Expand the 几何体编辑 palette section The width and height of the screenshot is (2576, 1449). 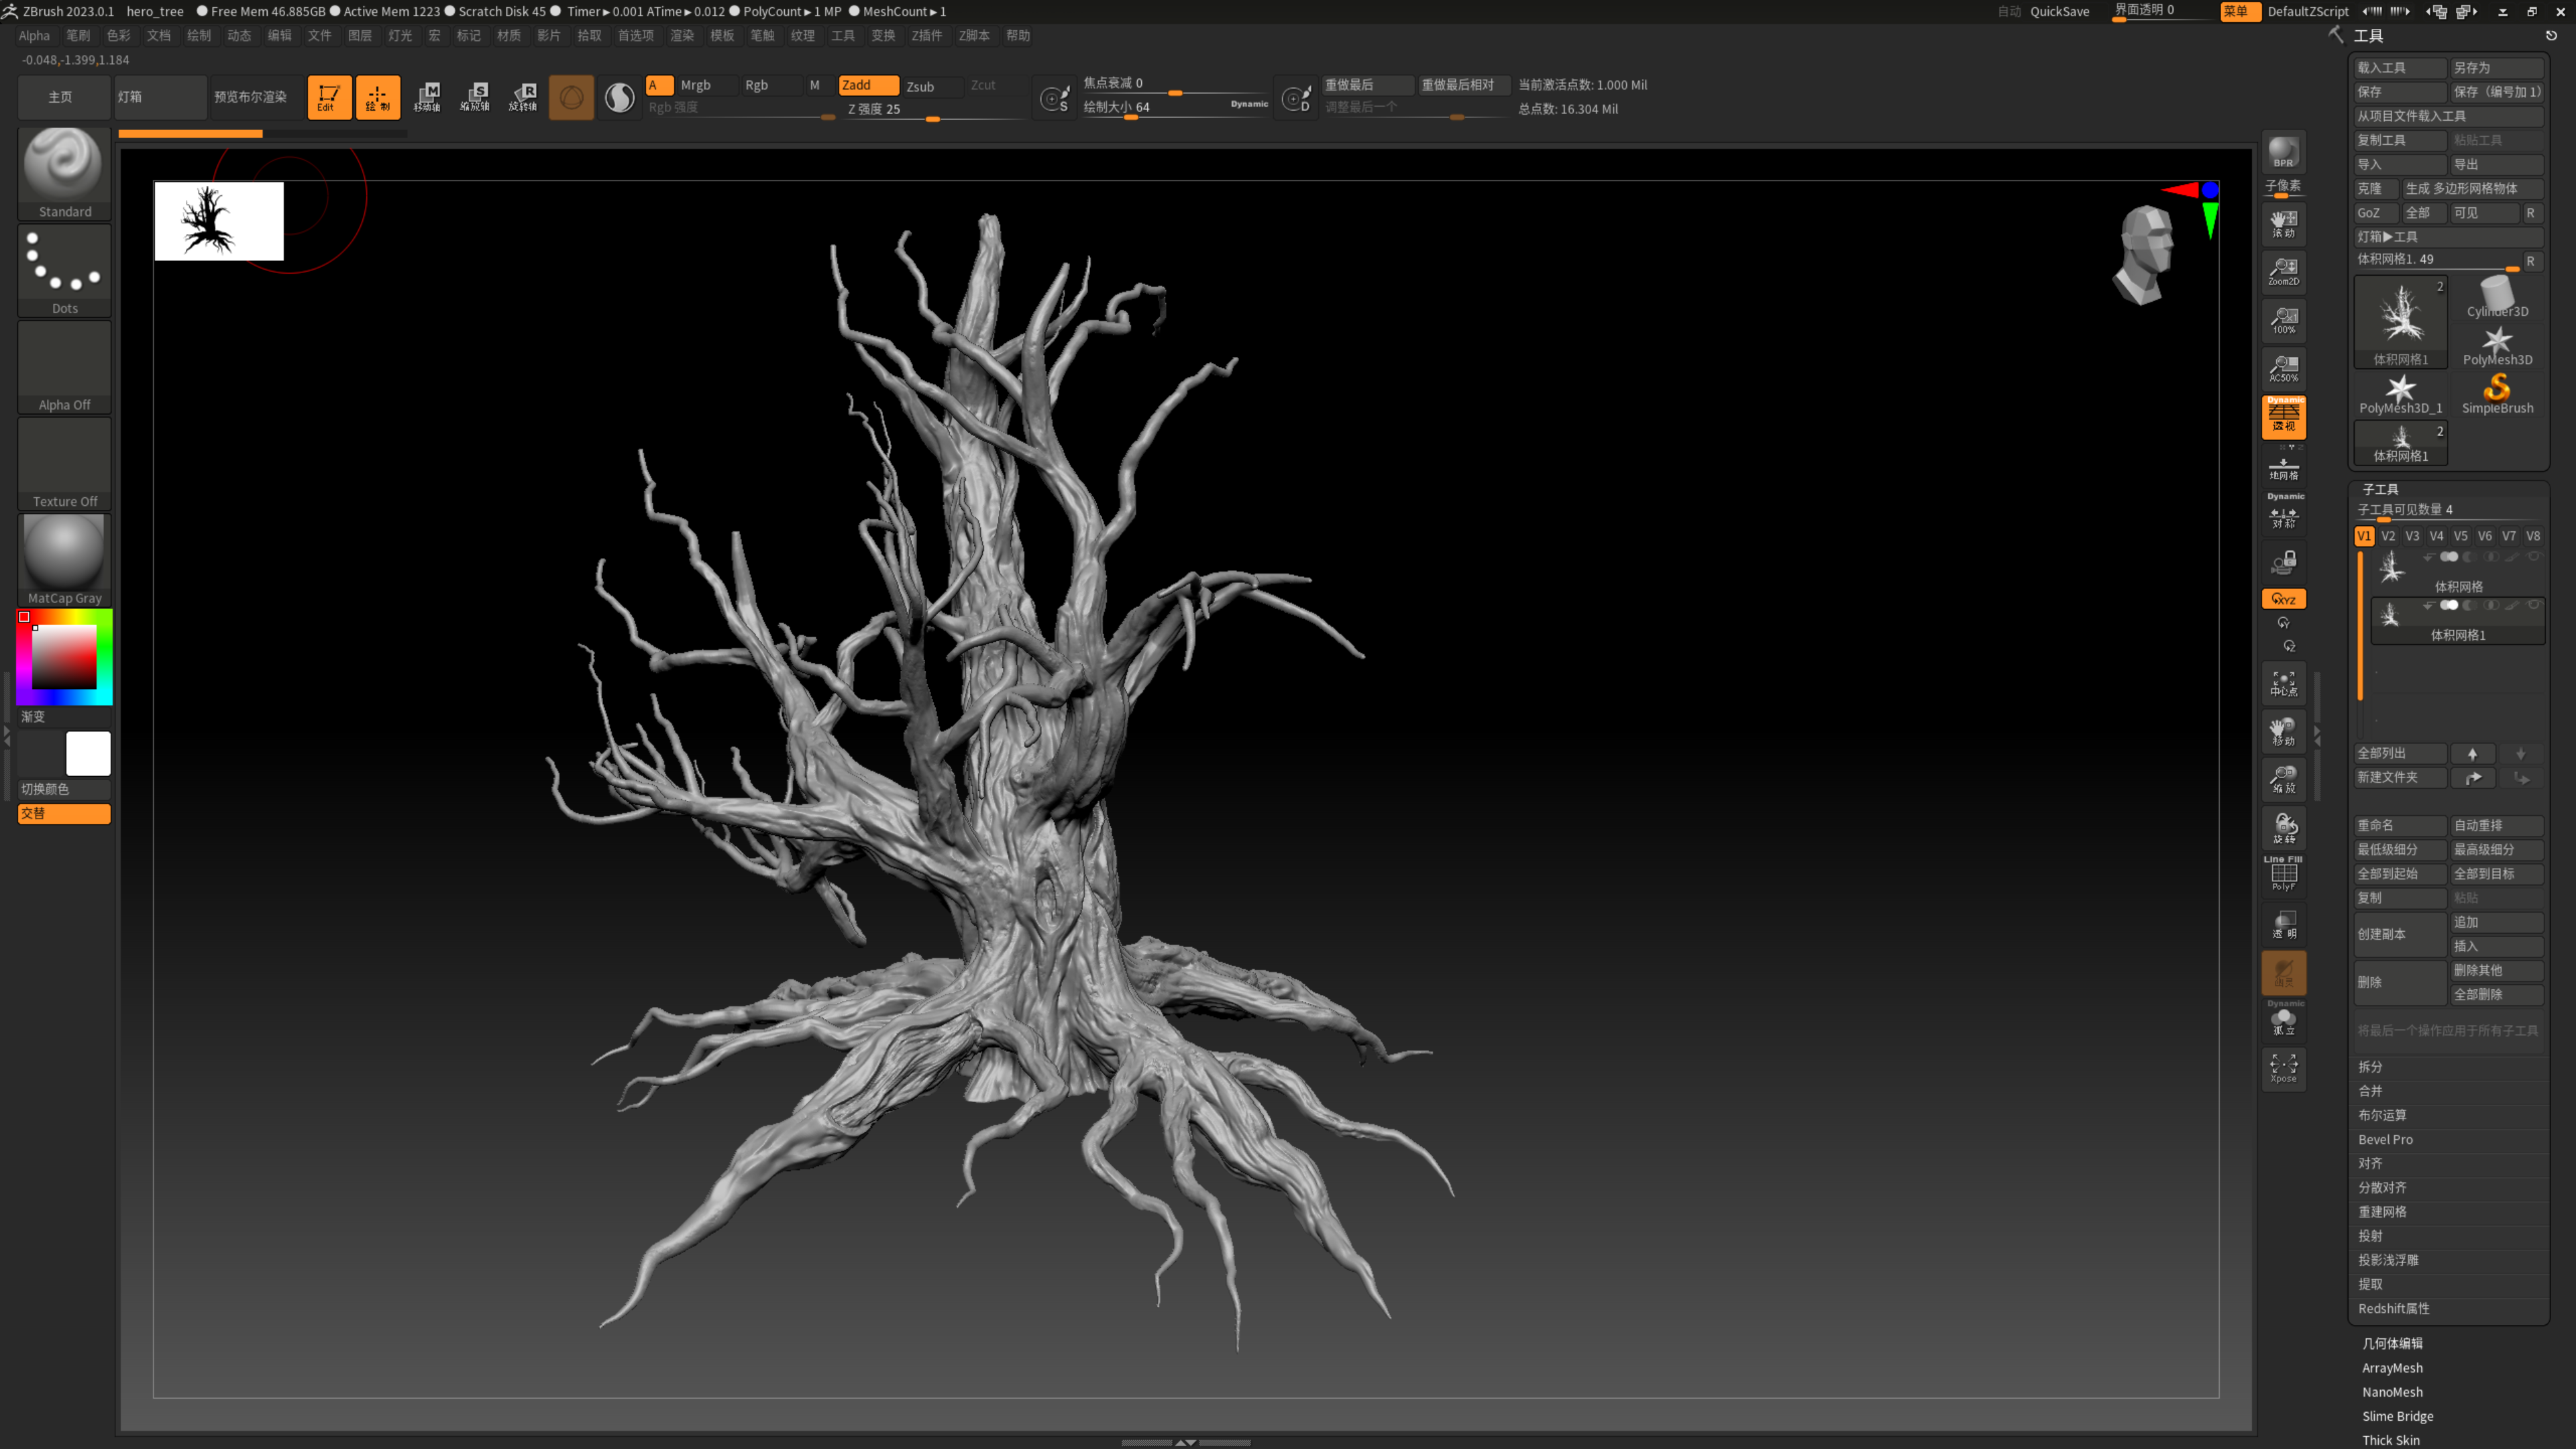pyautogui.click(x=2392, y=1343)
